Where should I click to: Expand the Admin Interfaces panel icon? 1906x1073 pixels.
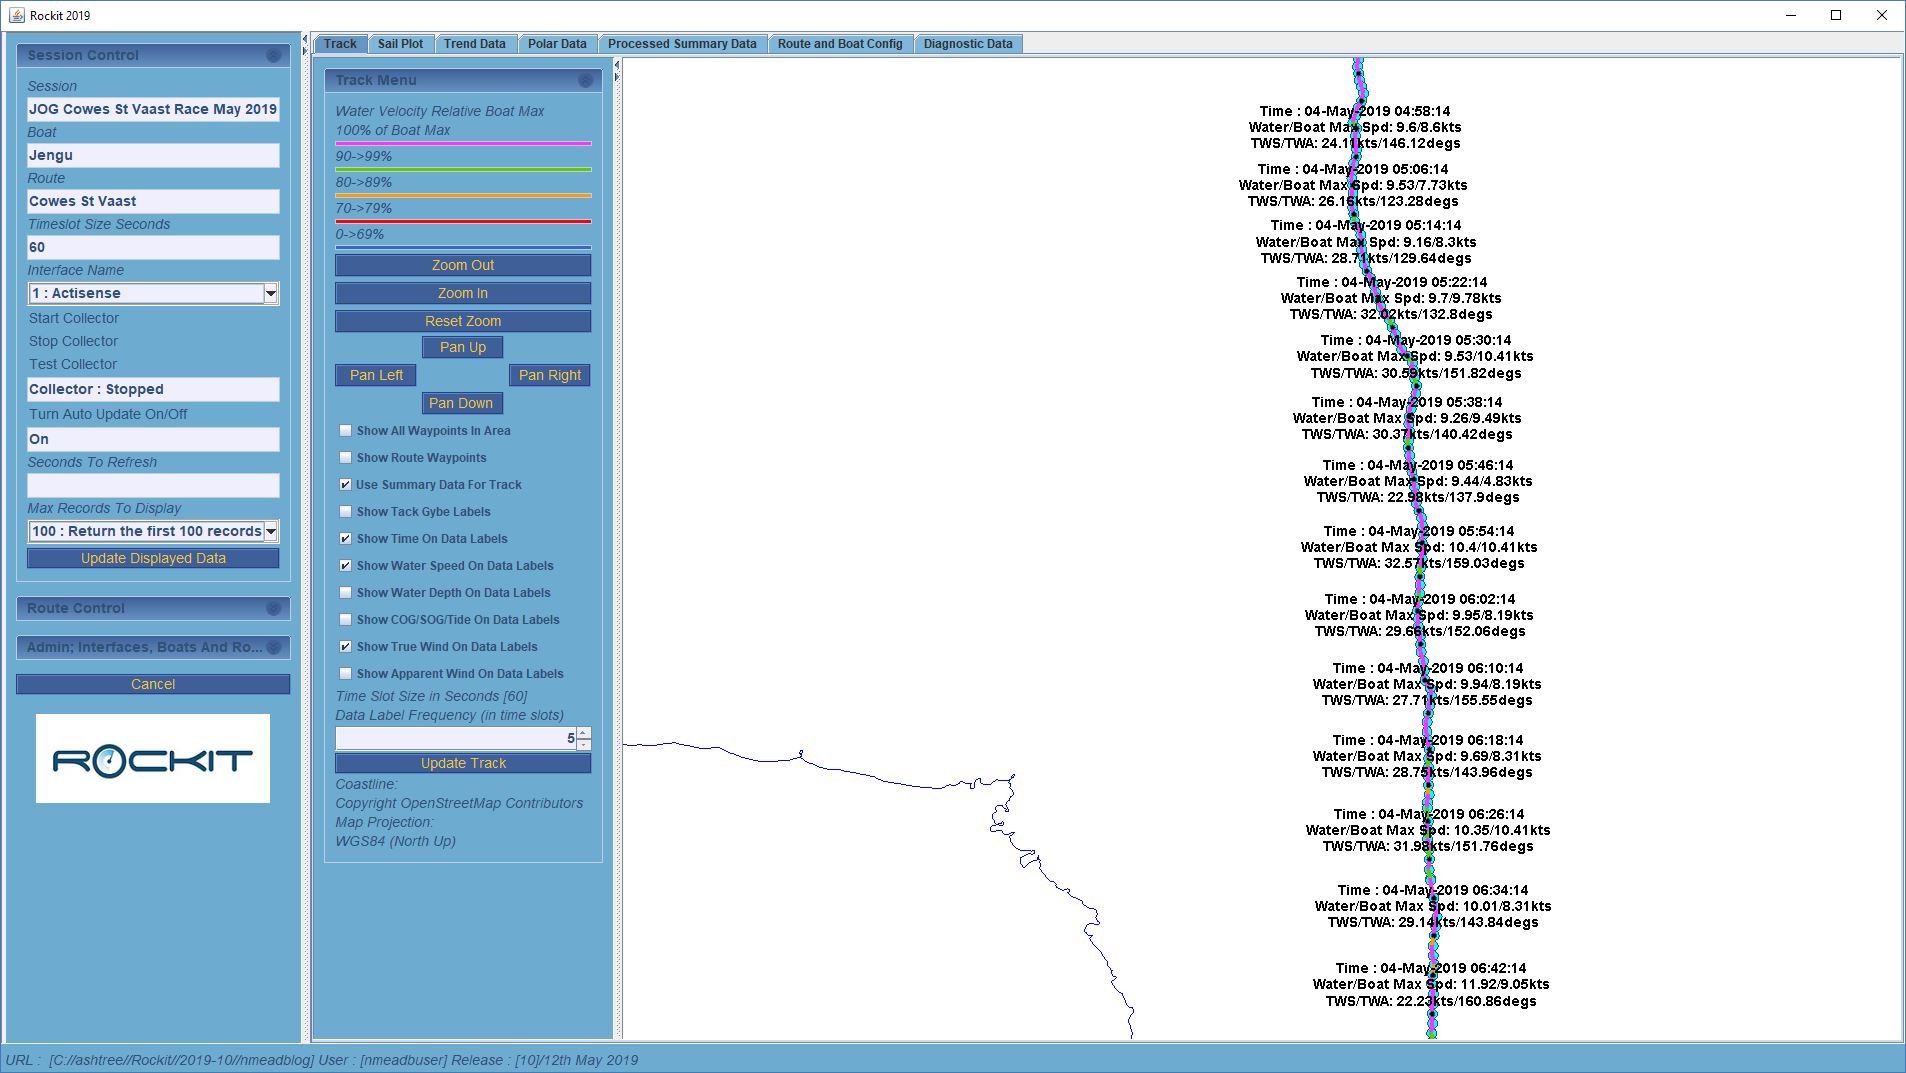point(273,648)
